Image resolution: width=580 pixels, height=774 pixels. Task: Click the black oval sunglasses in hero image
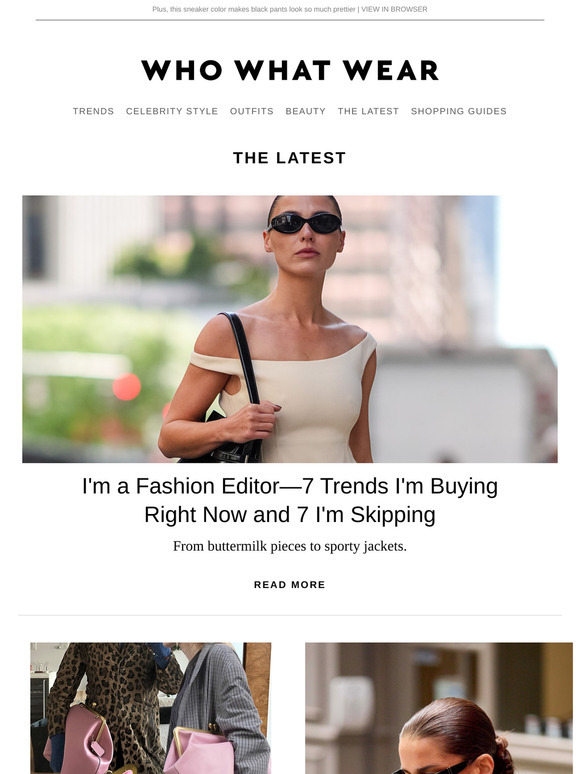(x=305, y=223)
